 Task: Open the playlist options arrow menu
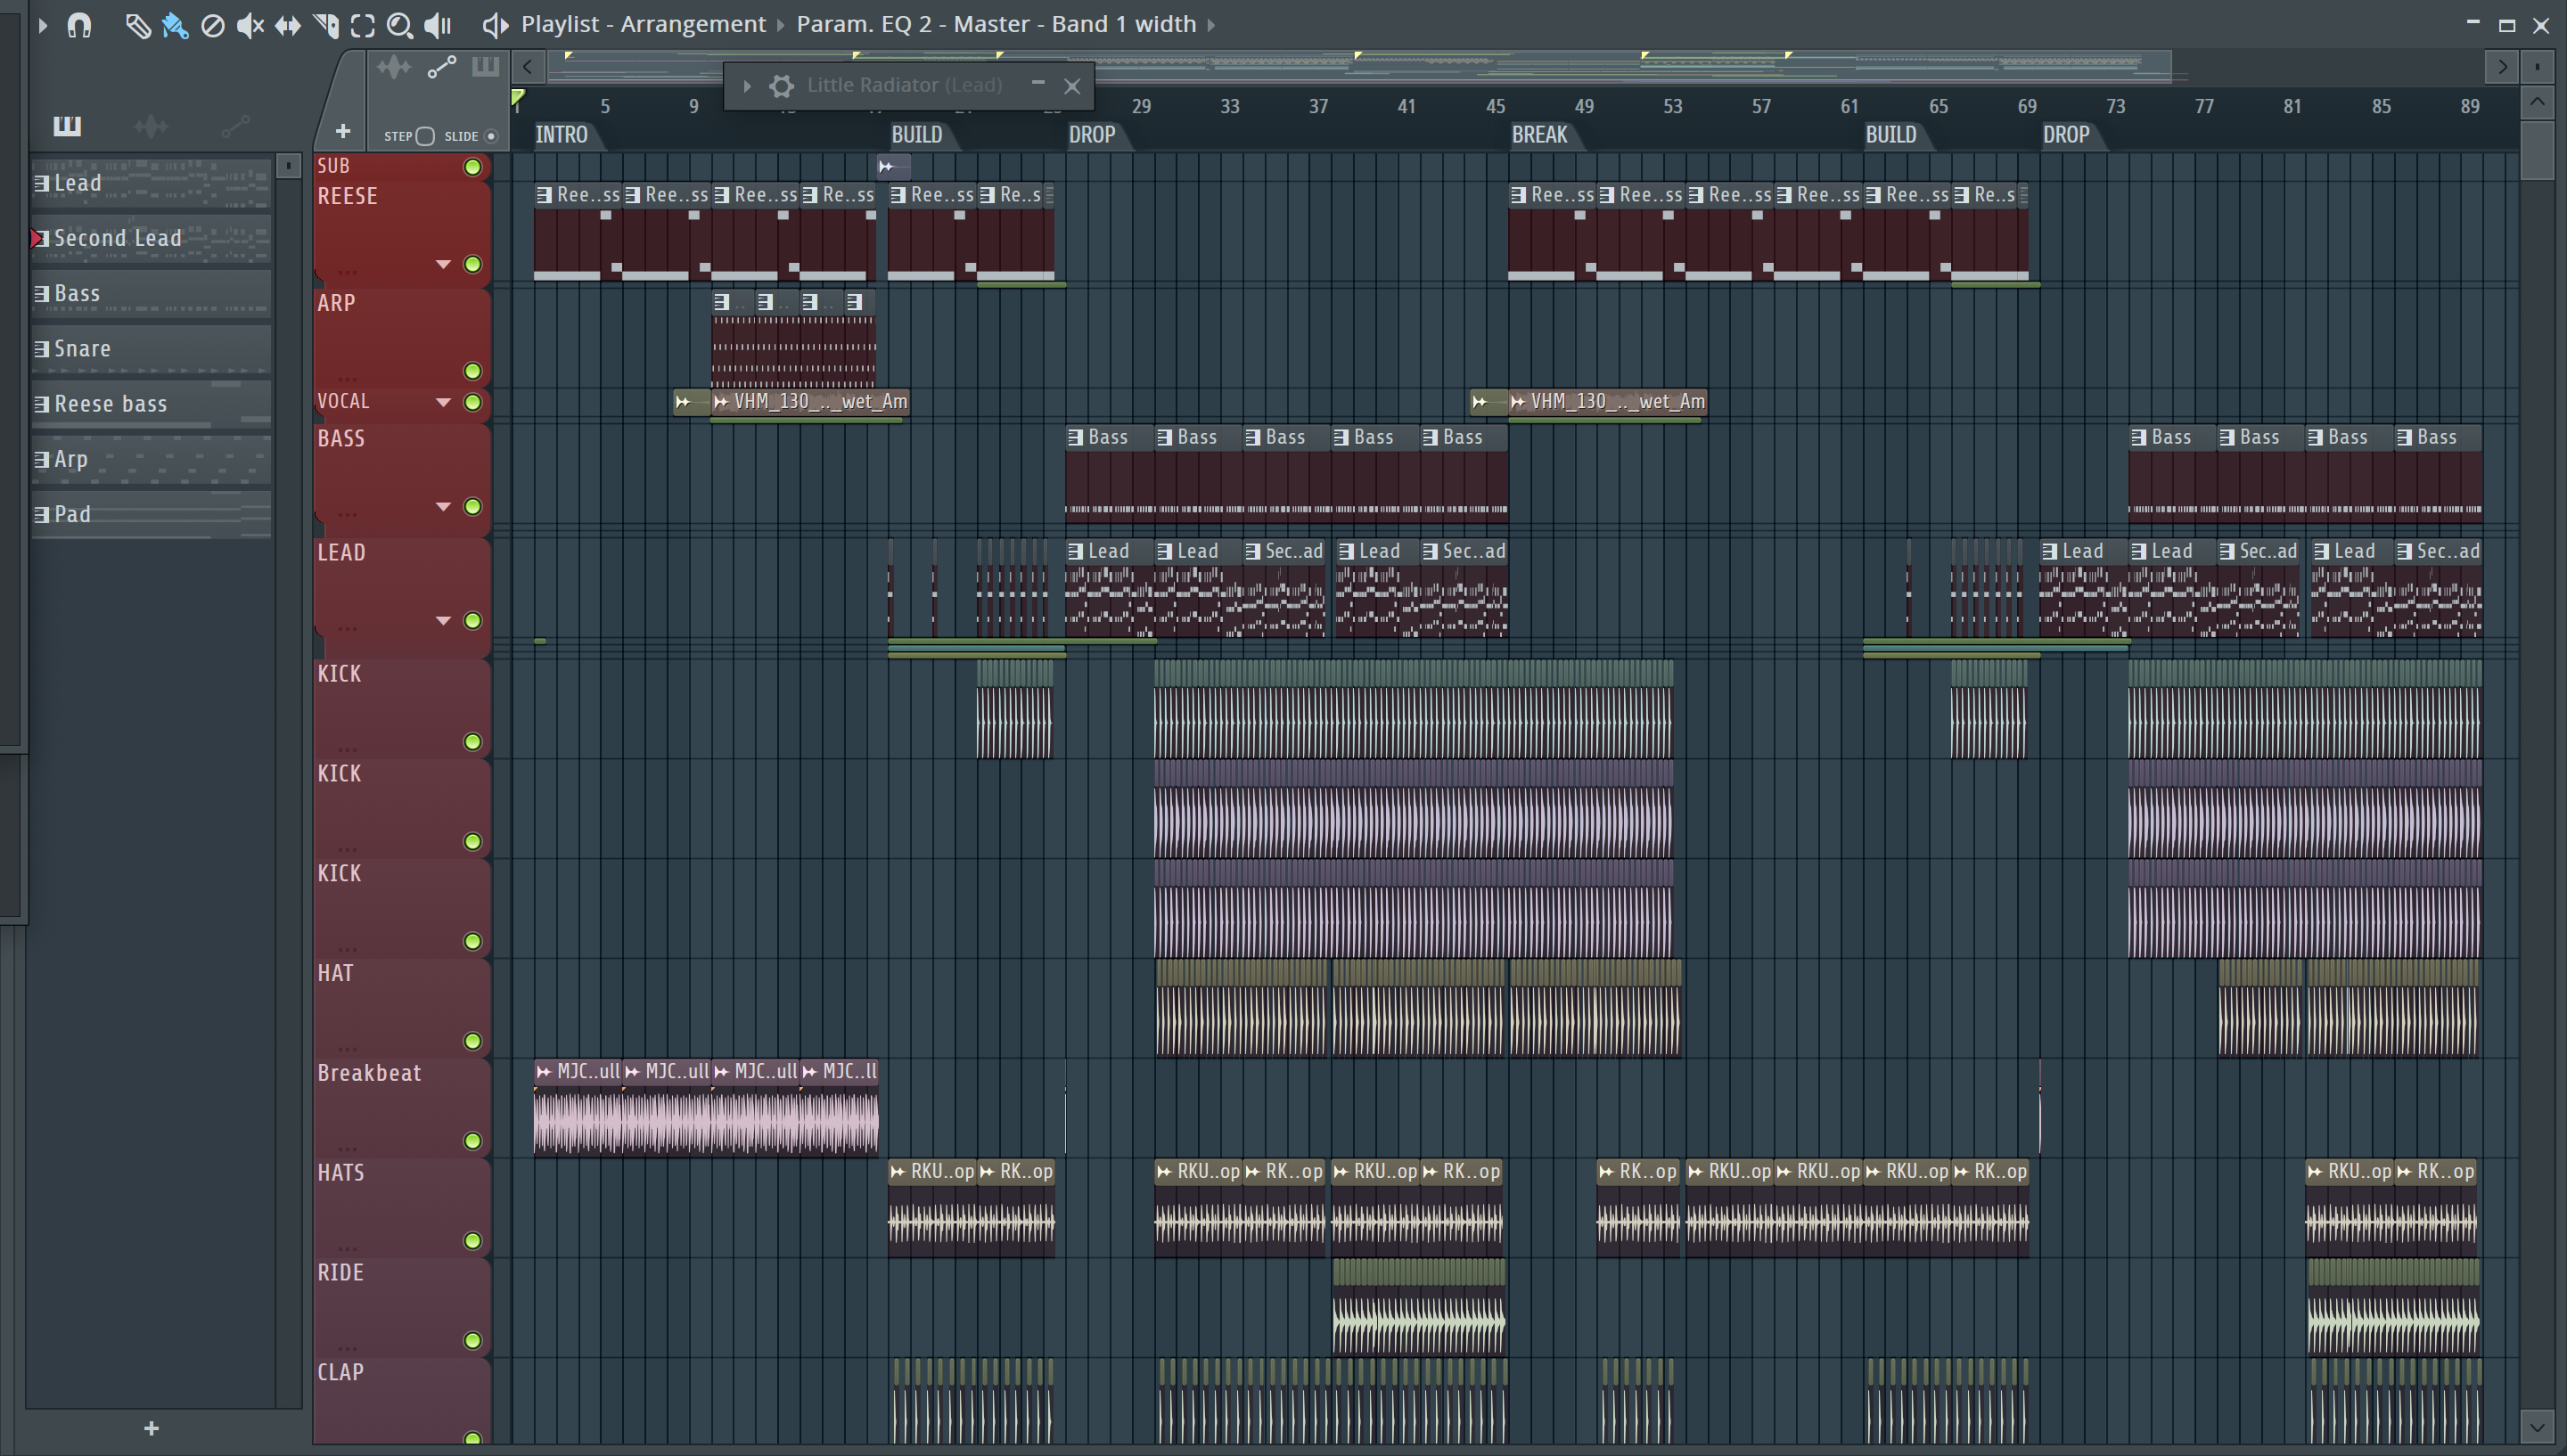[43, 25]
